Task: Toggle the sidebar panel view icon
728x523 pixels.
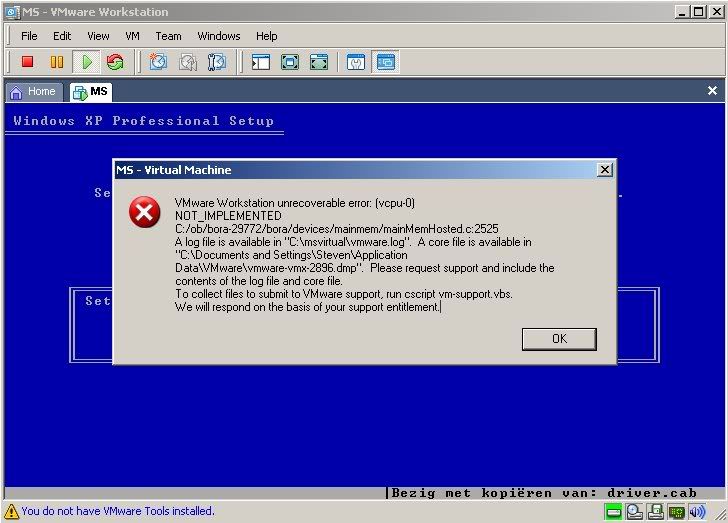Action: coord(260,62)
